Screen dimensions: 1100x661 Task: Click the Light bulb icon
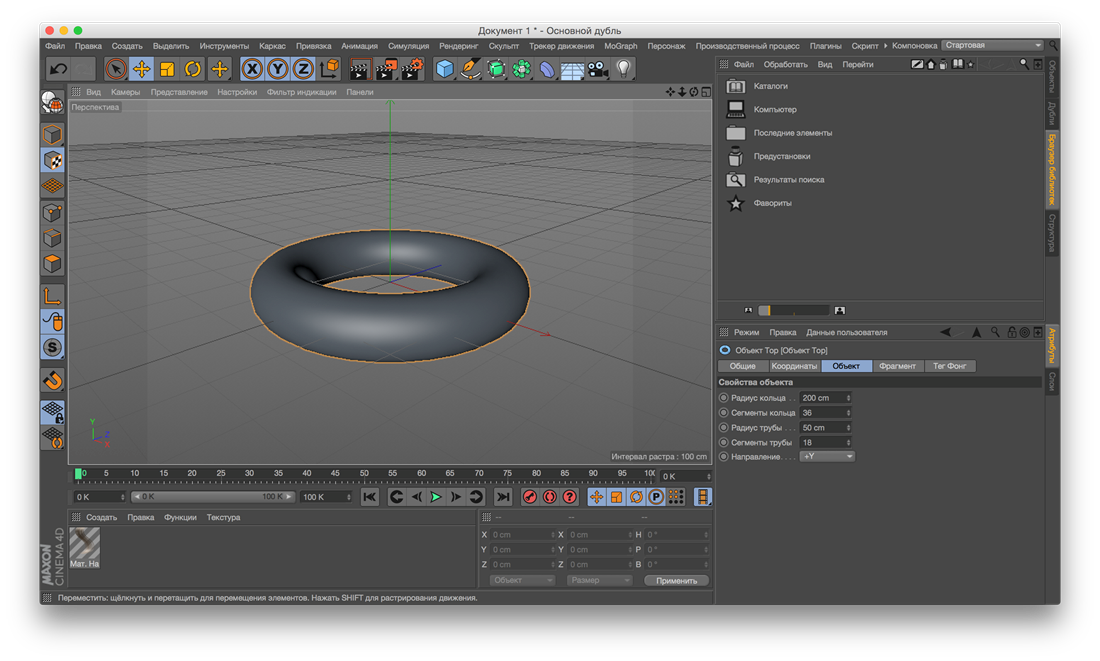[624, 69]
